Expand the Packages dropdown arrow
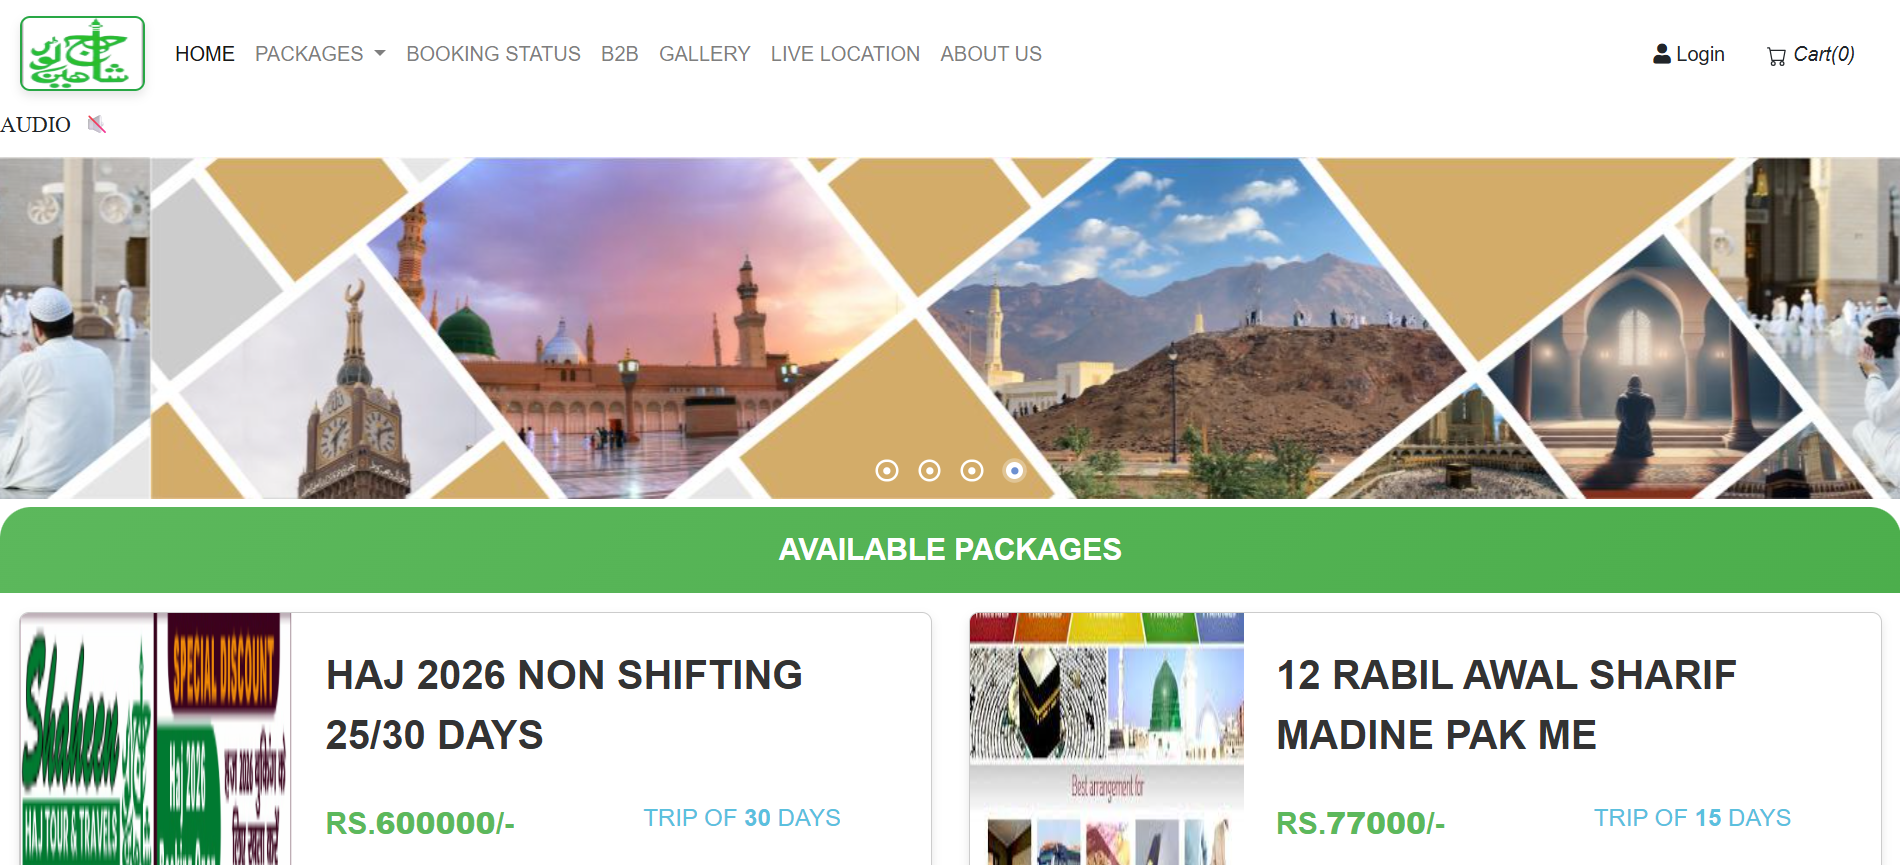Viewport: 1900px width, 865px height. 380,54
